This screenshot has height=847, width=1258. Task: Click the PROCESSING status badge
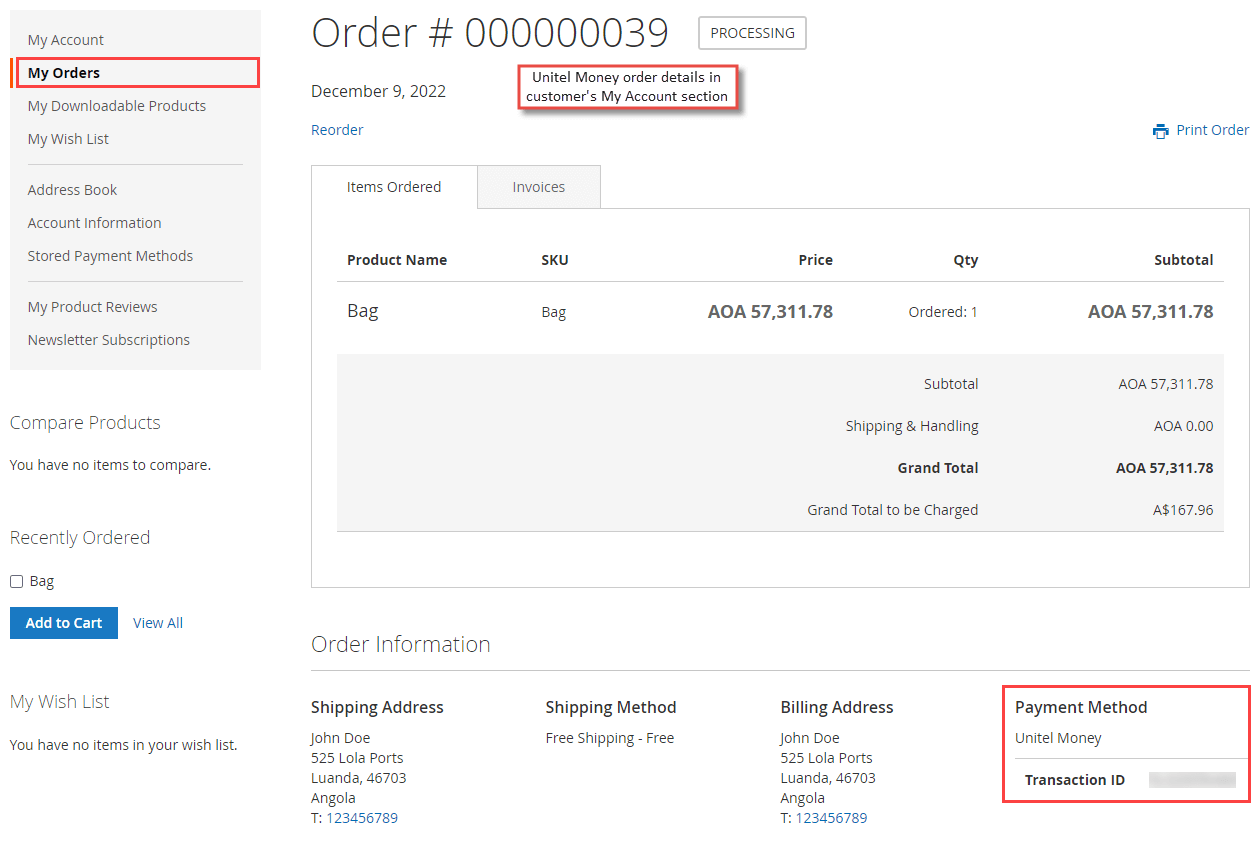(752, 33)
